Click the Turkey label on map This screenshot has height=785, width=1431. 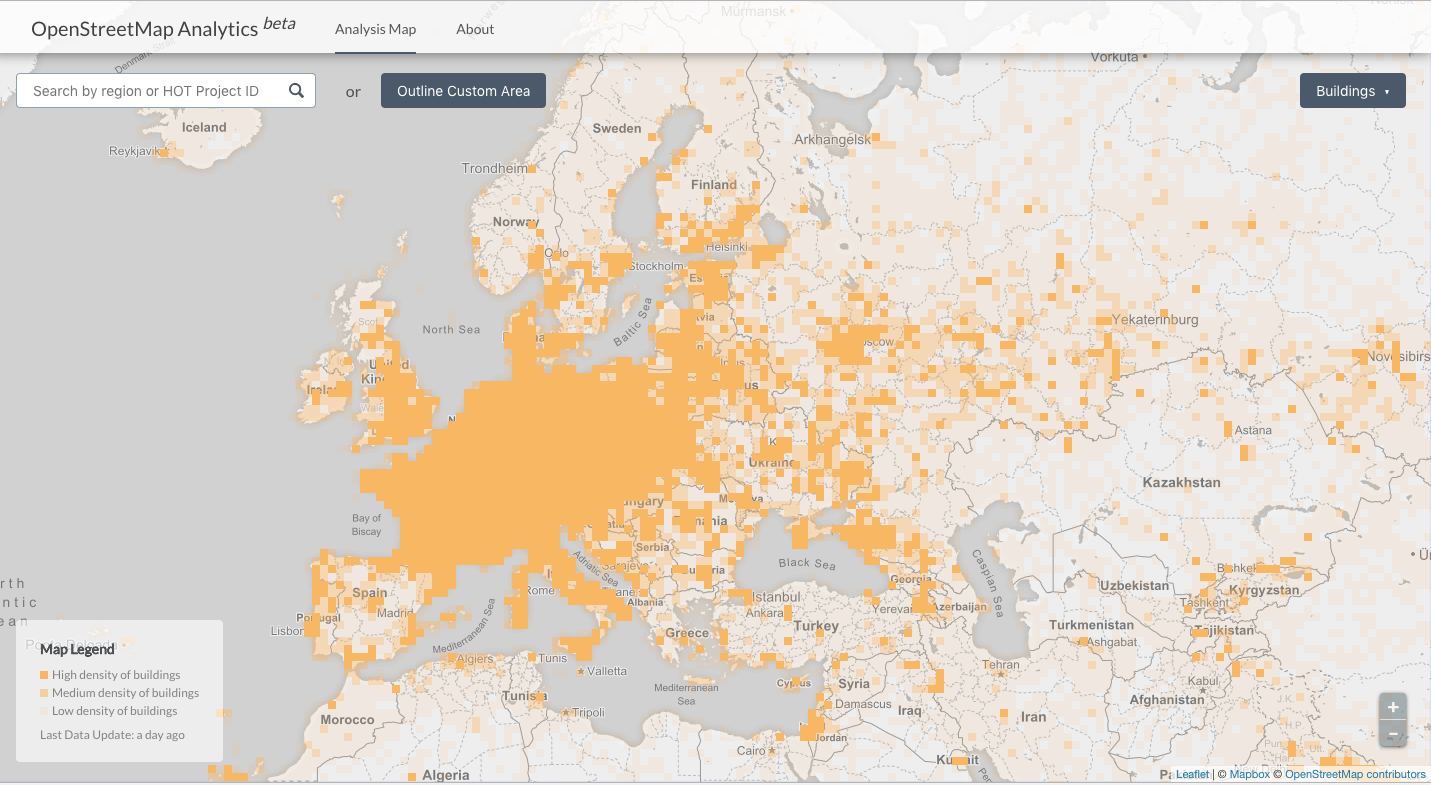coord(816,626)
